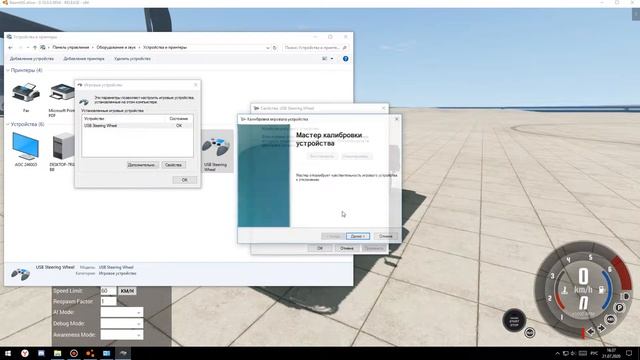The width and height of the screenshot is (640, 360).
Task: Click Далее in the calibration wizard
Action: point(358,236)
